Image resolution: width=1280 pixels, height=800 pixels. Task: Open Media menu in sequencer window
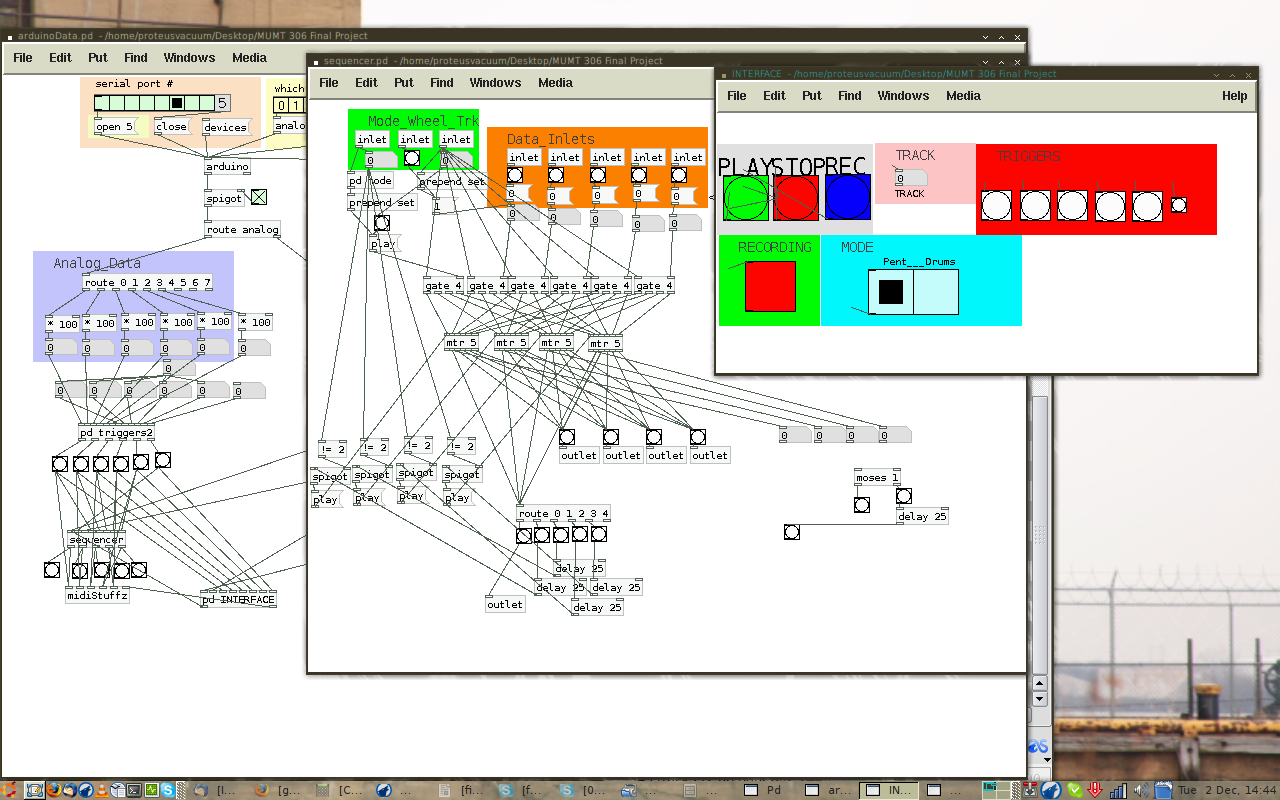555,83
